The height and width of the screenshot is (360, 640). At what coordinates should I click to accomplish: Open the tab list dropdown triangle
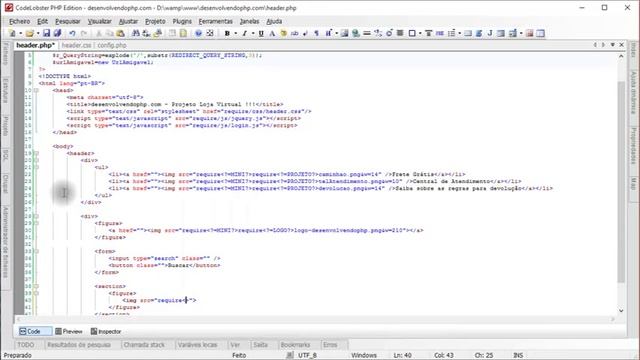613,45
